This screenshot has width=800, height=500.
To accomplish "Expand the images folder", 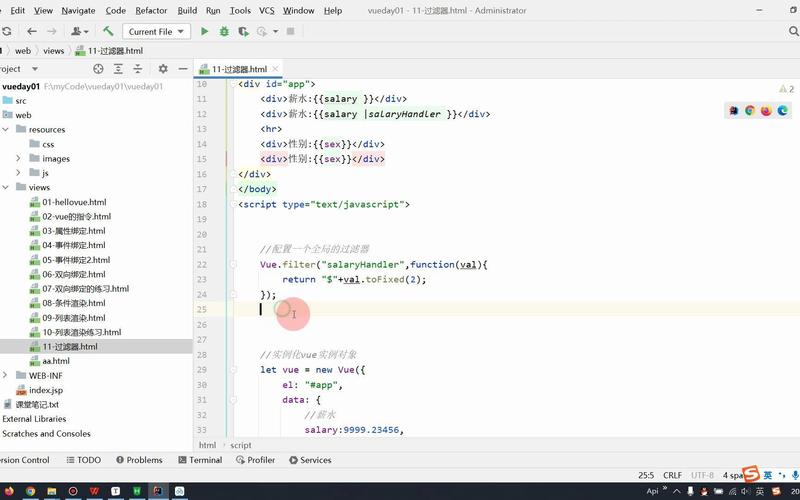I will click(x=19, y=159).
